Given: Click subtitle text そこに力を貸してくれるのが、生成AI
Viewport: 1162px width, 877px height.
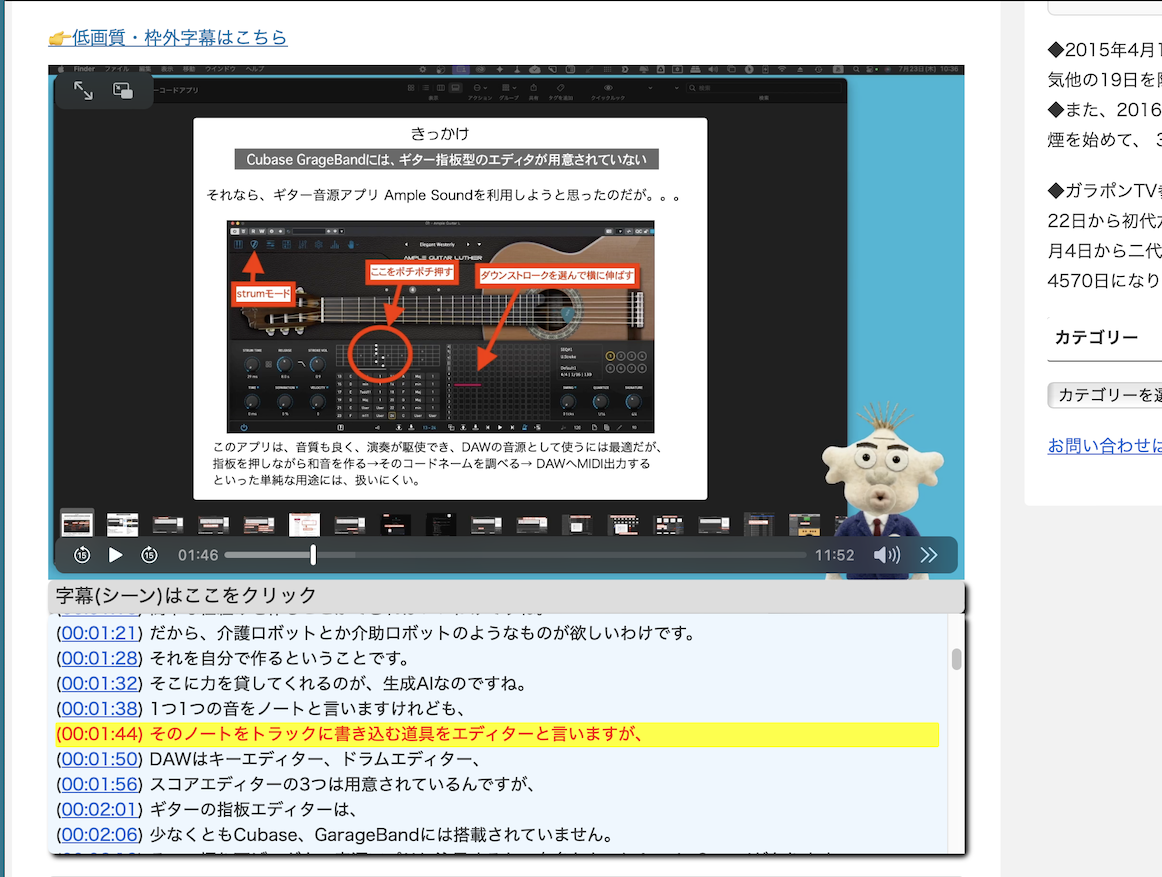Looking at the screenshot, I should [338, 684].
